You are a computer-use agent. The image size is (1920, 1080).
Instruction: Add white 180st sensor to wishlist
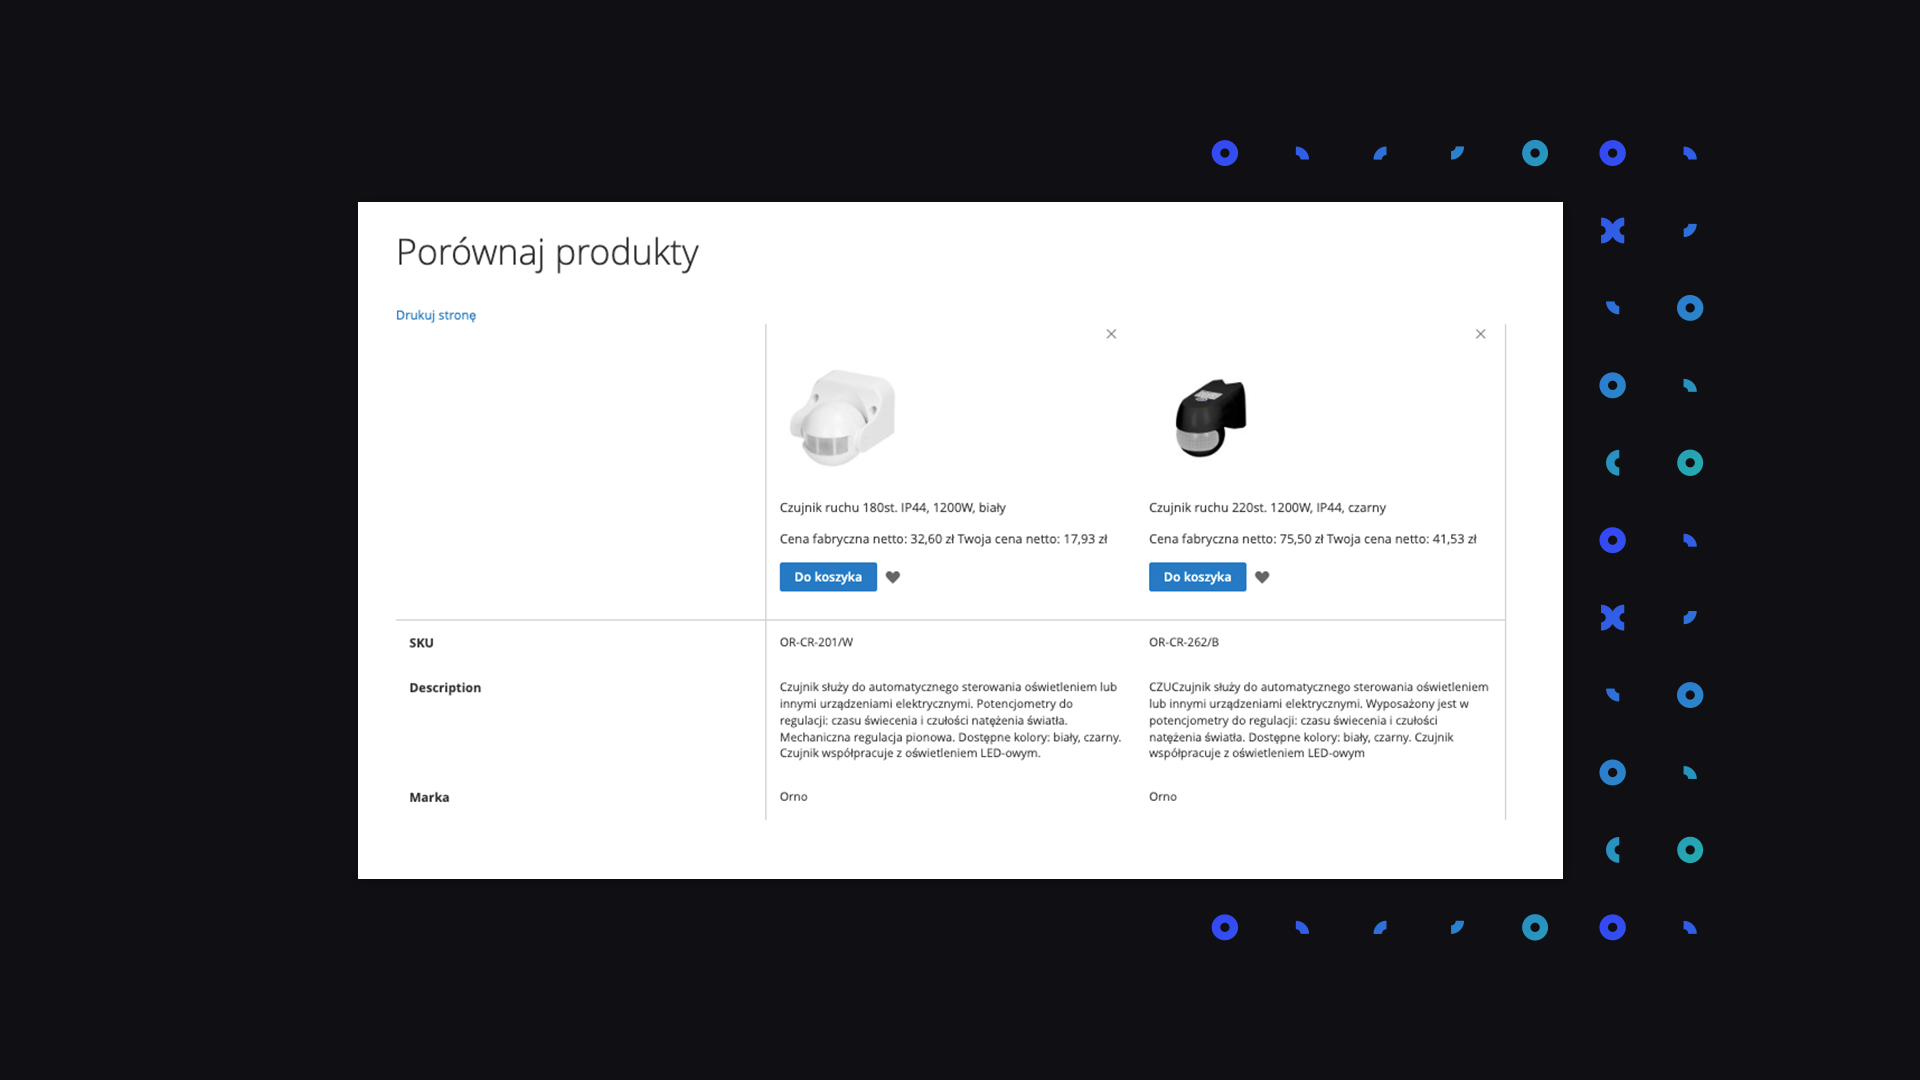click(893, 577)
